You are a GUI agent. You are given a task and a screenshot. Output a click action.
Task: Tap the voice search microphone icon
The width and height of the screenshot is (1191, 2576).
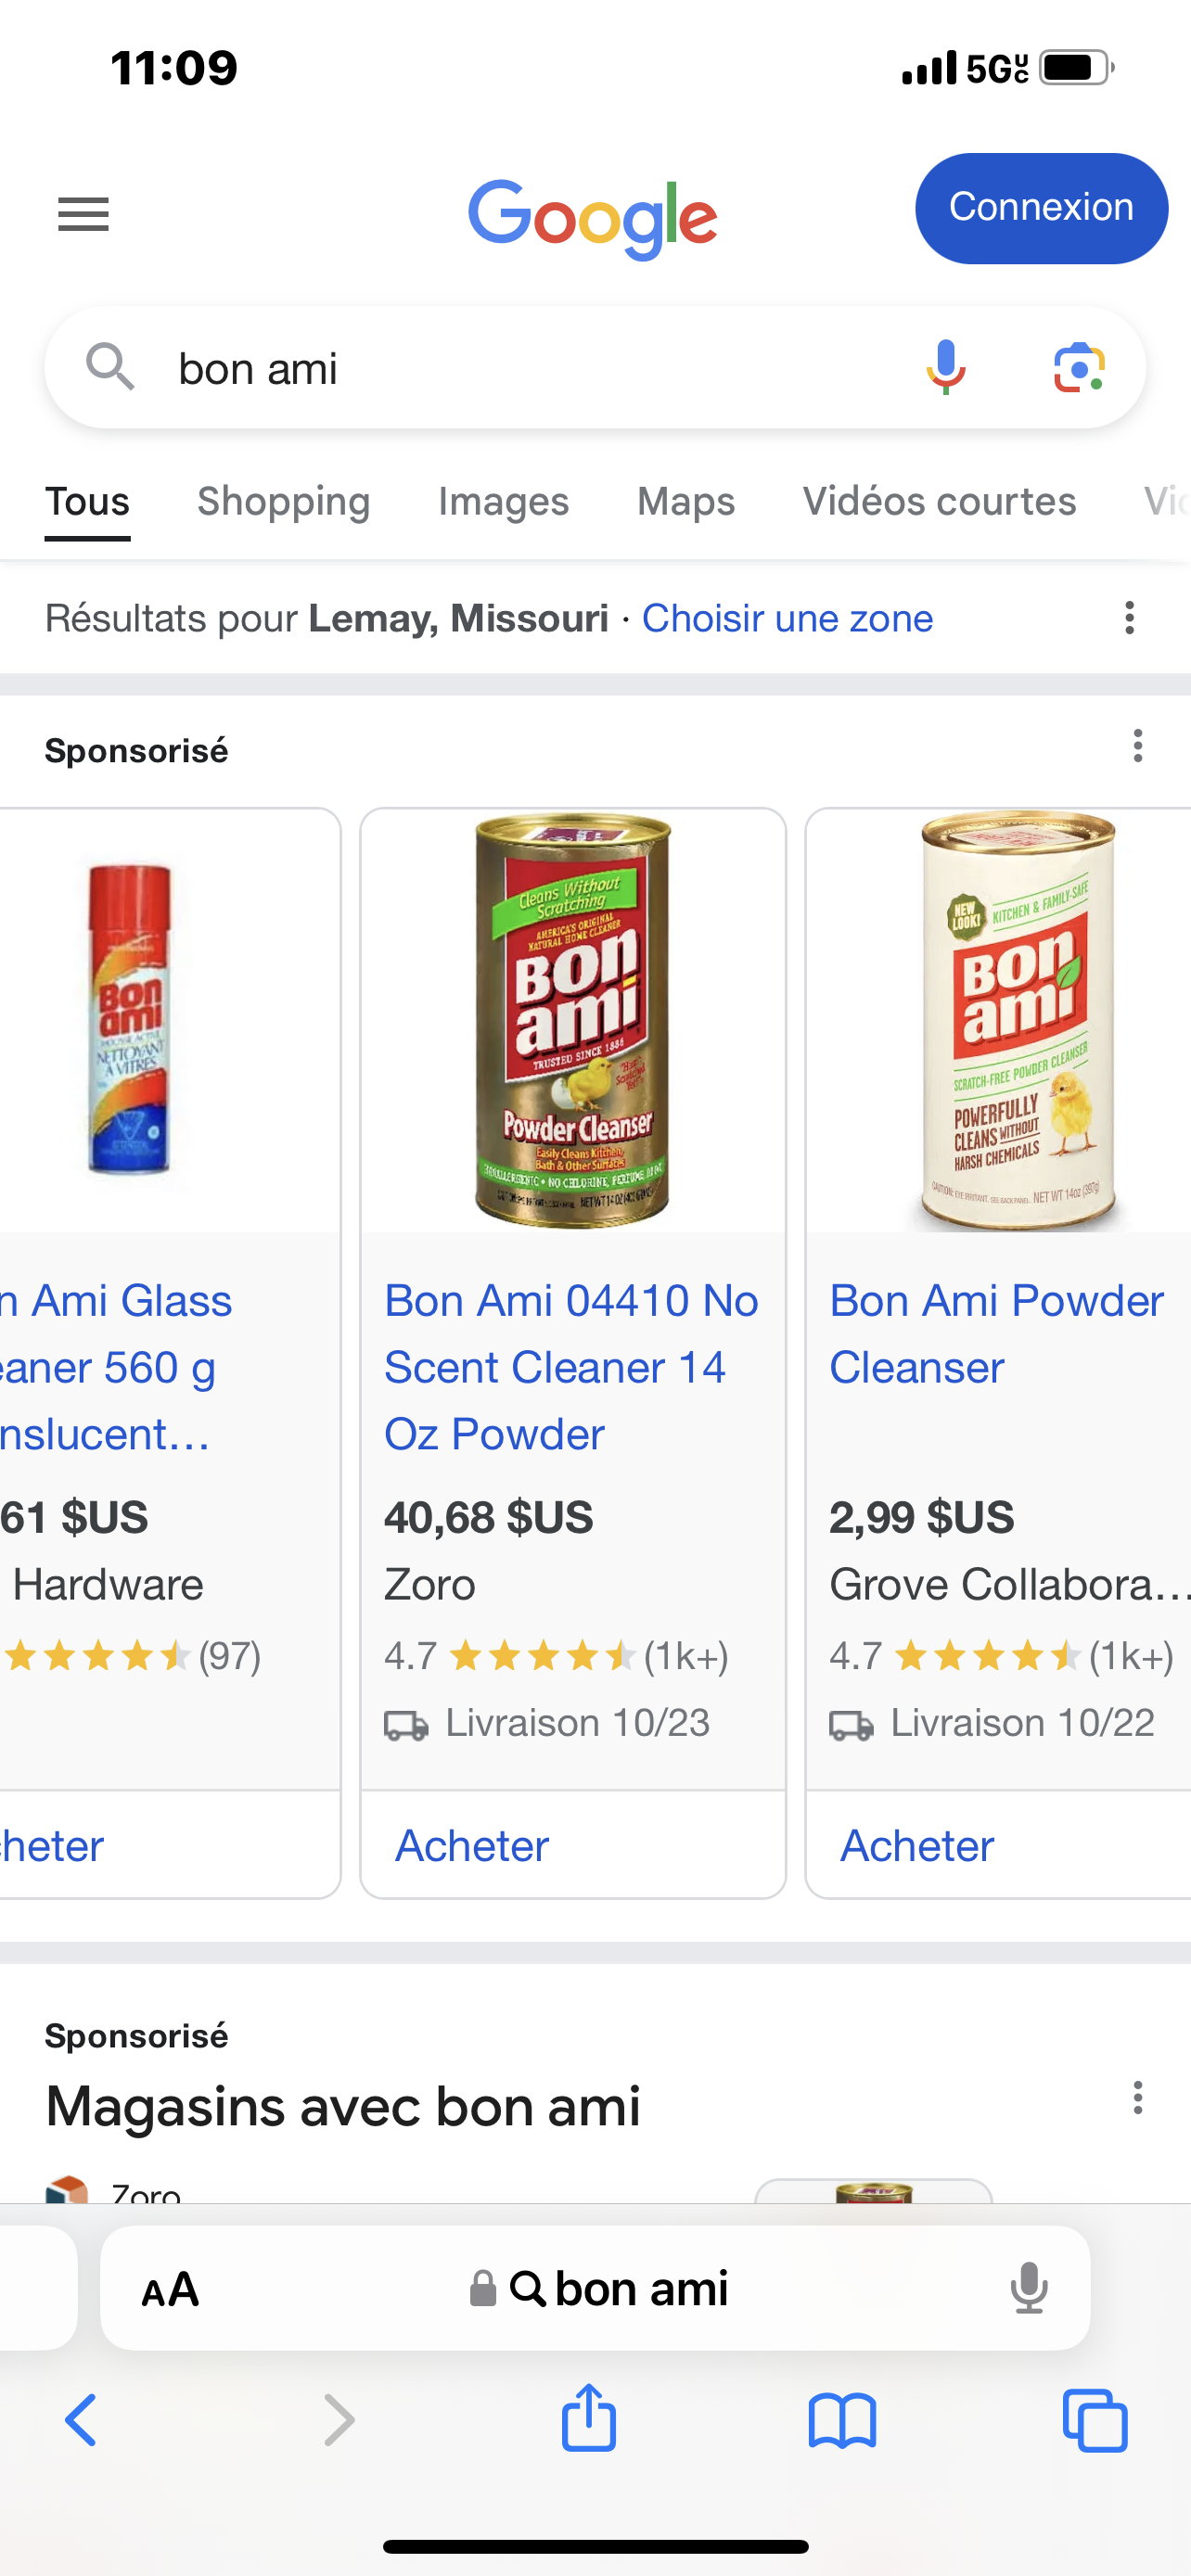click(x=945, y=367)
